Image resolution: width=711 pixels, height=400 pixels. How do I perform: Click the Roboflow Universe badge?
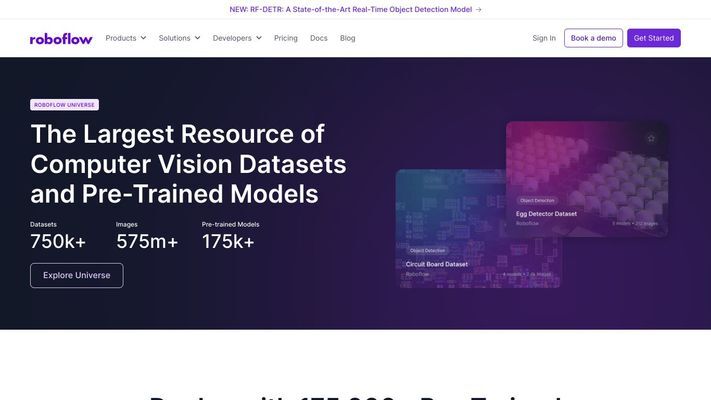pyautogui.click(x=64, y=105)
